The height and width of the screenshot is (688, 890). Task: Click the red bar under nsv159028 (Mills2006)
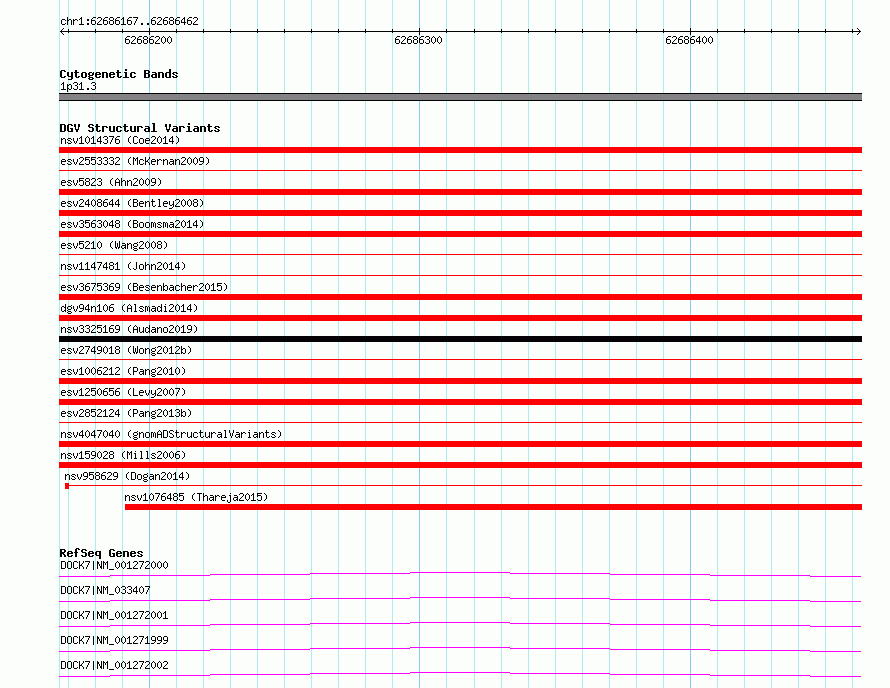click(460, 465)
